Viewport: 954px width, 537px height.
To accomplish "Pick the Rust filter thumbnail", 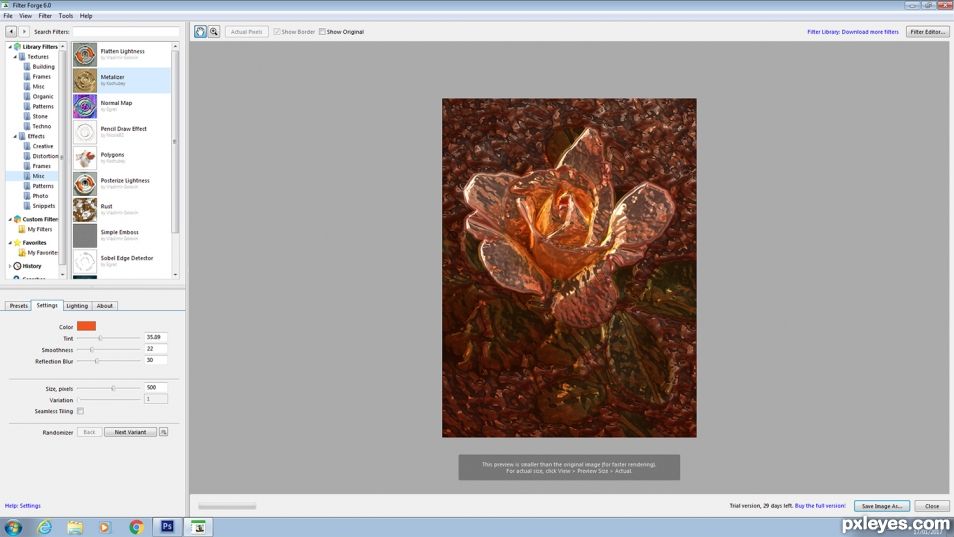I will click(x=85, y=210).
